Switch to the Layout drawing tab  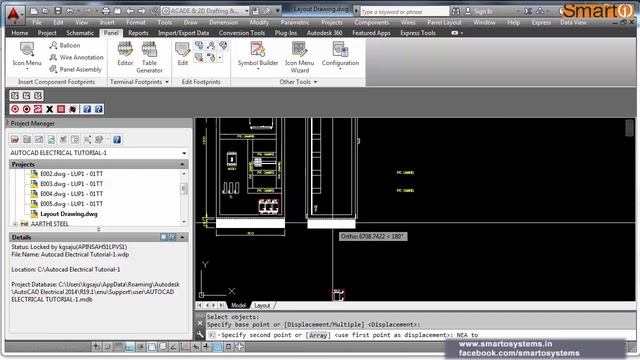[x=262, y=305]
